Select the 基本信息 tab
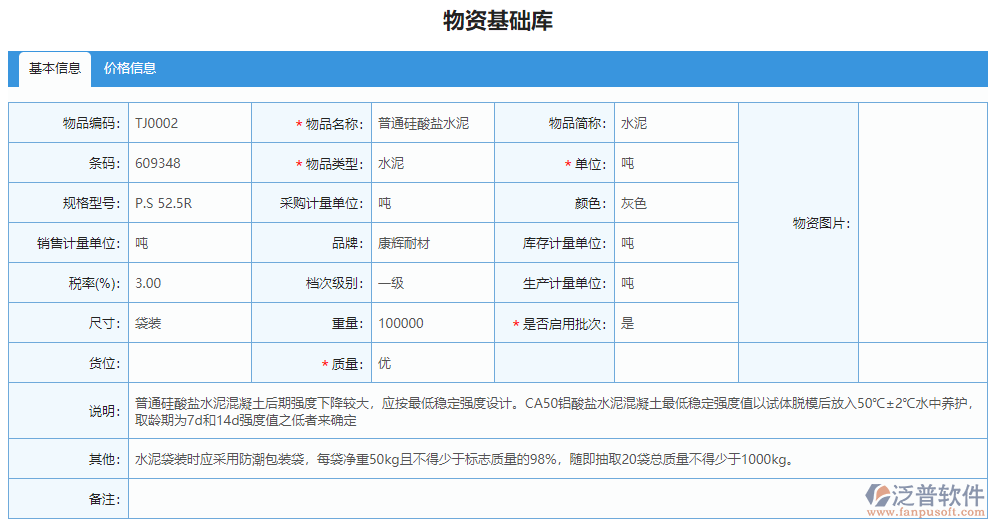 [55, 69]
